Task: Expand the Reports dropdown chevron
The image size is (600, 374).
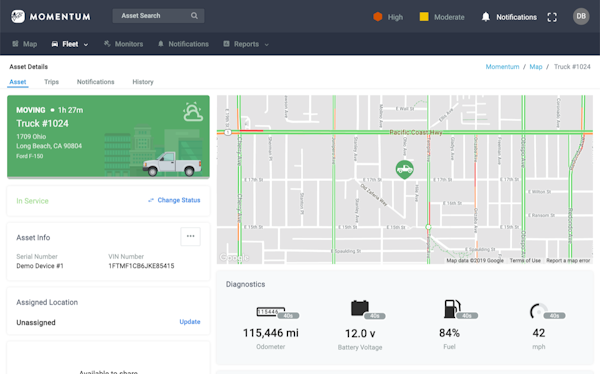Action: (266, 45)
